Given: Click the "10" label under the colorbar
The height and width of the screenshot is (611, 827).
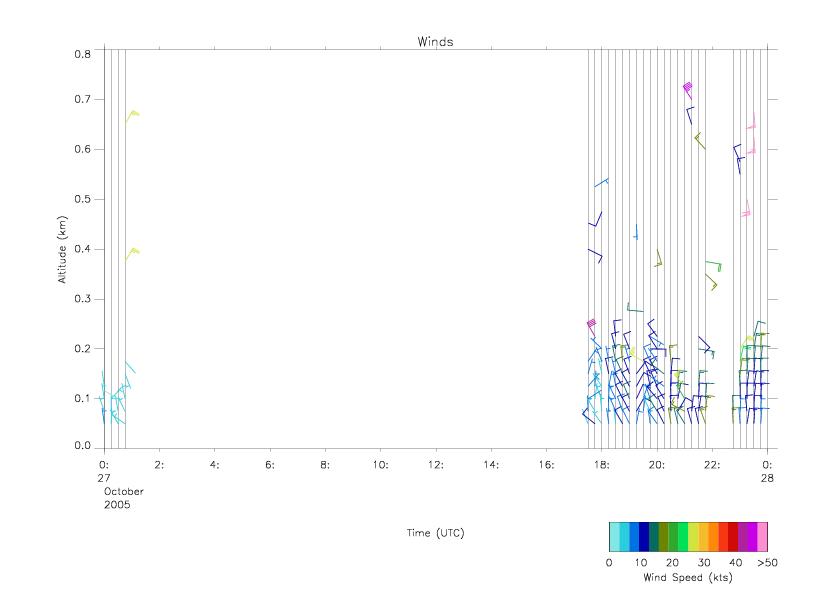Looking at the screenshot, I should pos(640,562).
